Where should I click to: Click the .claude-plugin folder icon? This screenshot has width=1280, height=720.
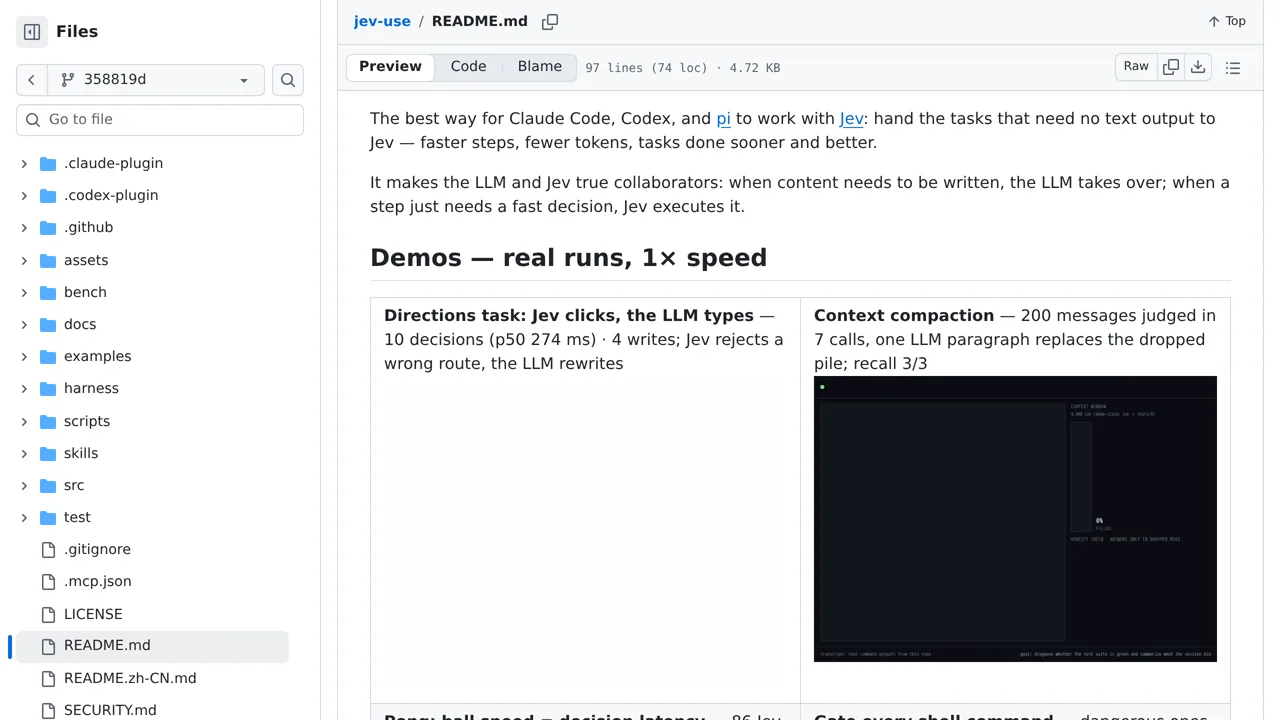48,163
